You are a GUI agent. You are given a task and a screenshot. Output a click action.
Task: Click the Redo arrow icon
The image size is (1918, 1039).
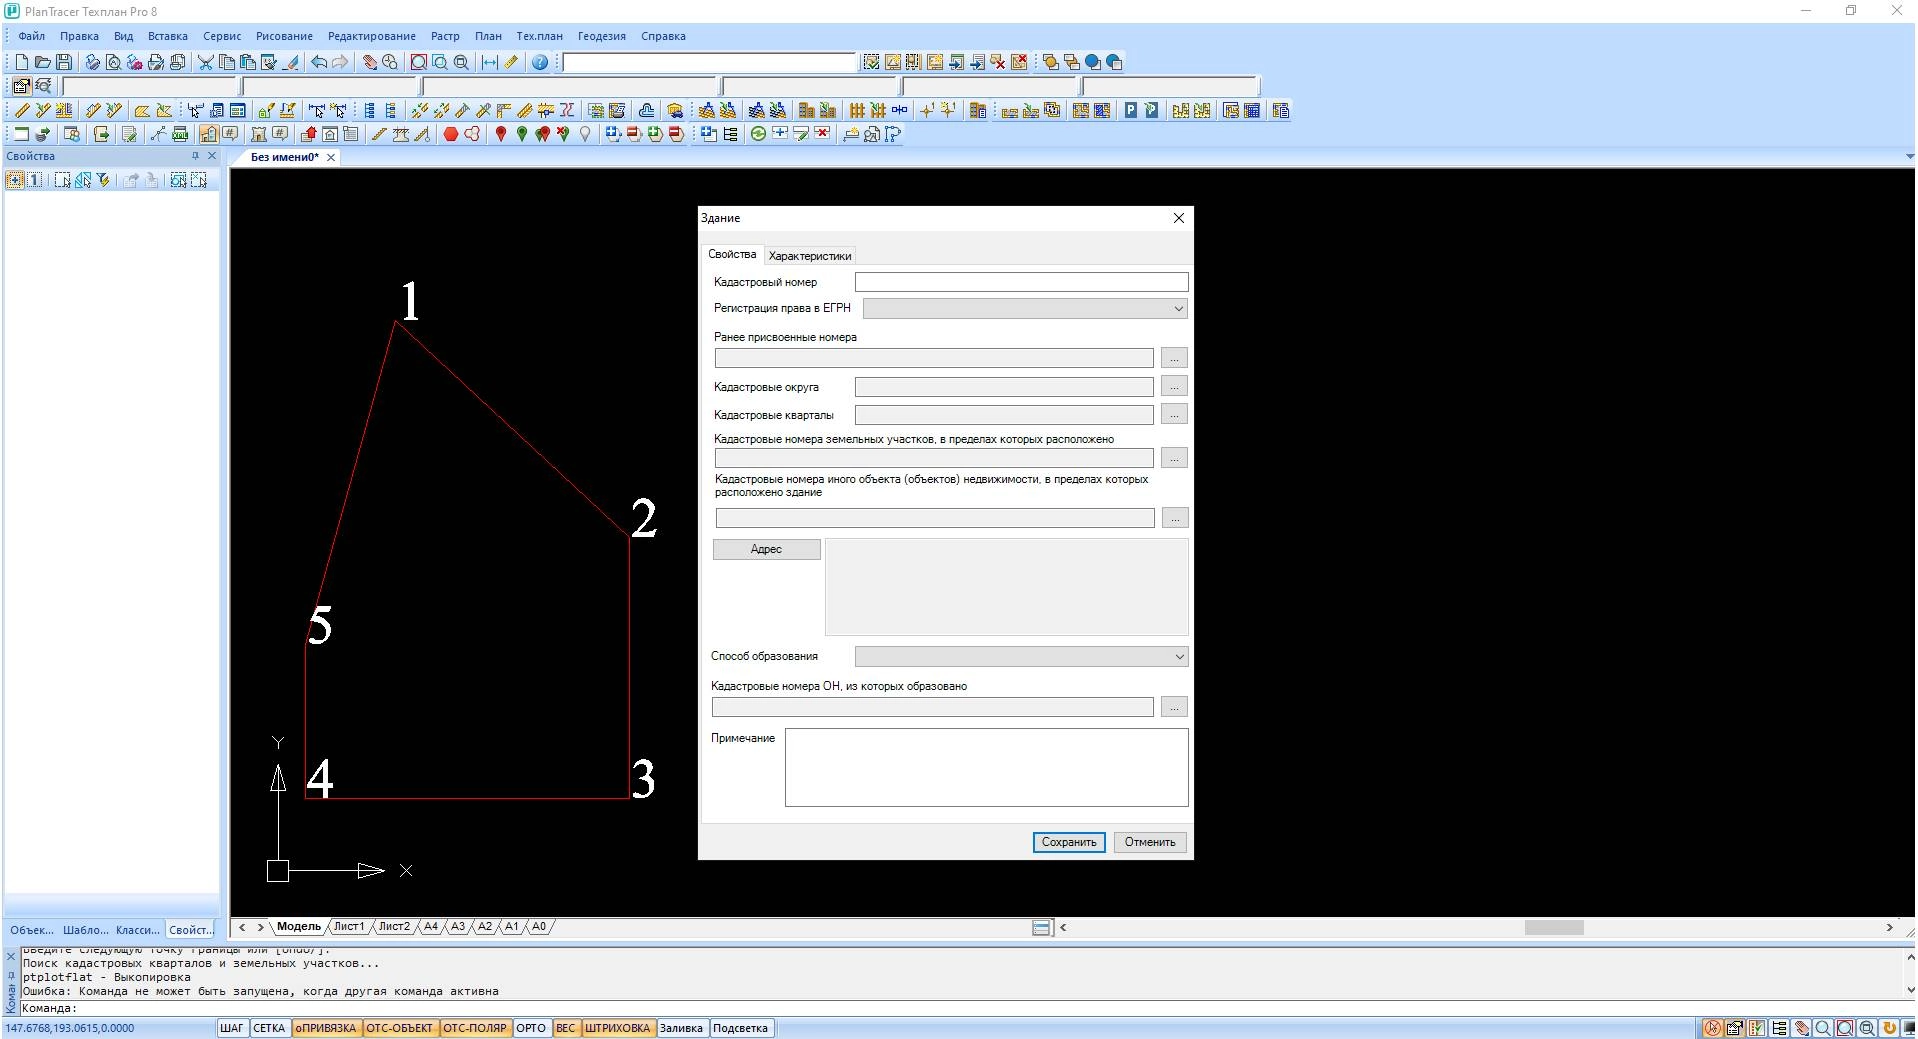pos(340,62)
